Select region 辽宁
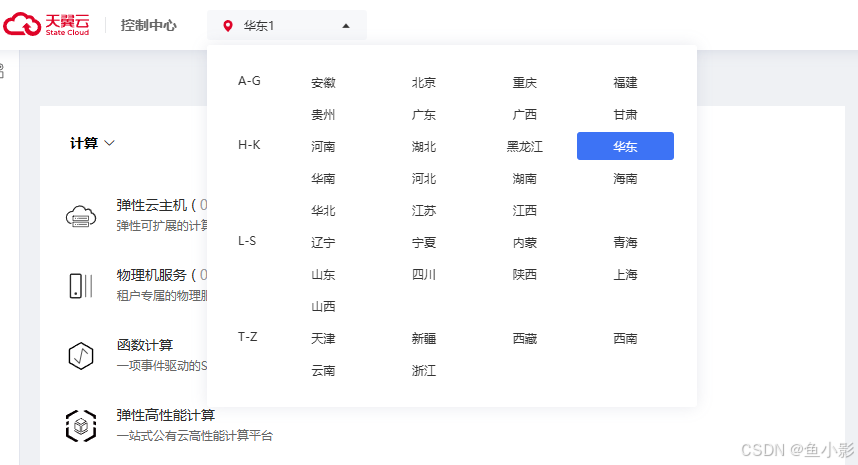The image size is (858, 465). pyautogui.click(x=323, y=242)
